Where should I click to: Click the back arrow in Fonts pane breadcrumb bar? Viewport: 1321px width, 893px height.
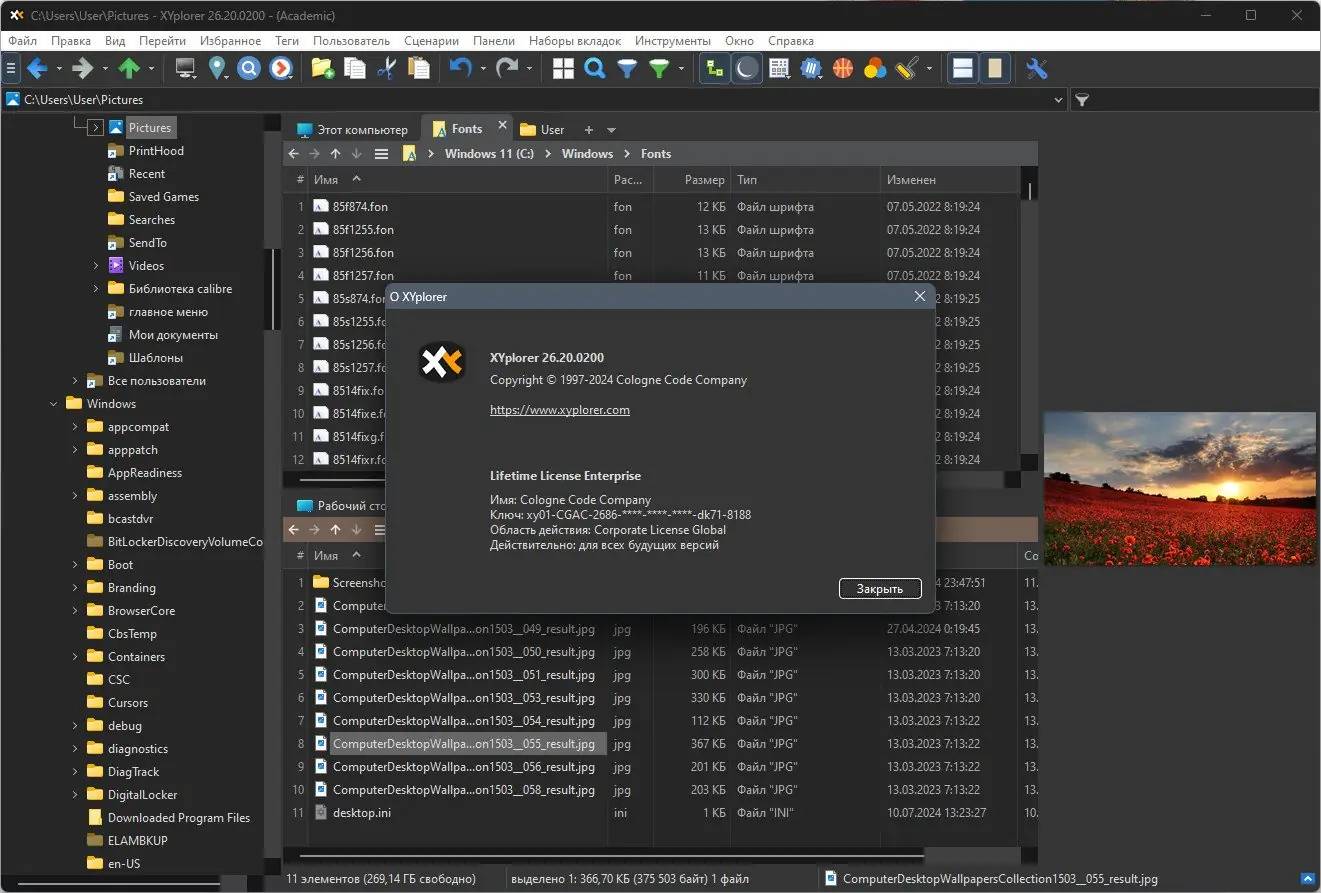293,154
